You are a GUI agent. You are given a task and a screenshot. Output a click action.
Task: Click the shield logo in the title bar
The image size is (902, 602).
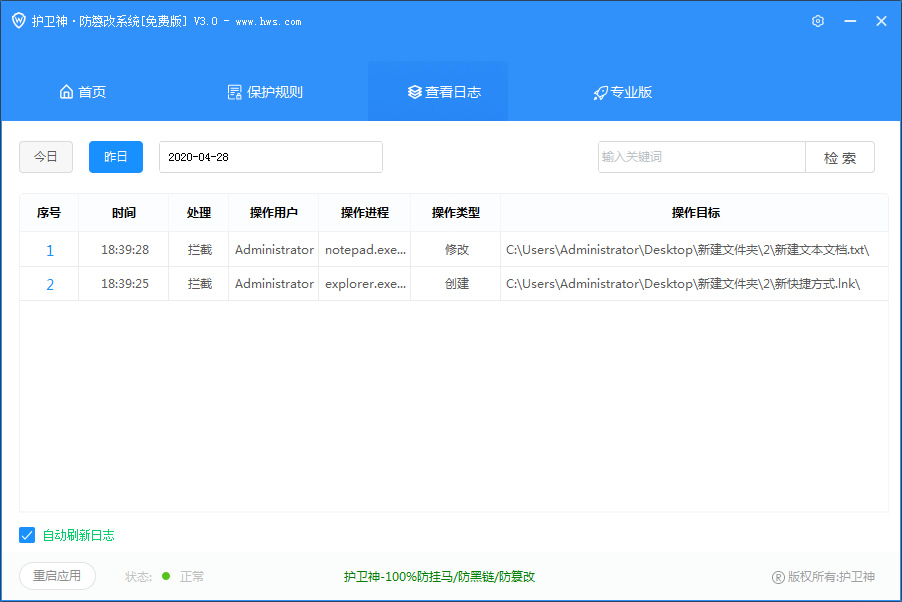point(18,20)
